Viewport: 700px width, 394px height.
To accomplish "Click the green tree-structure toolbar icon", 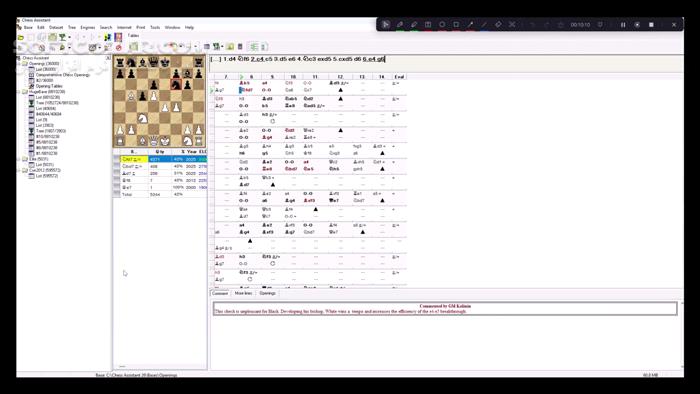I will (x=217, y=46).
